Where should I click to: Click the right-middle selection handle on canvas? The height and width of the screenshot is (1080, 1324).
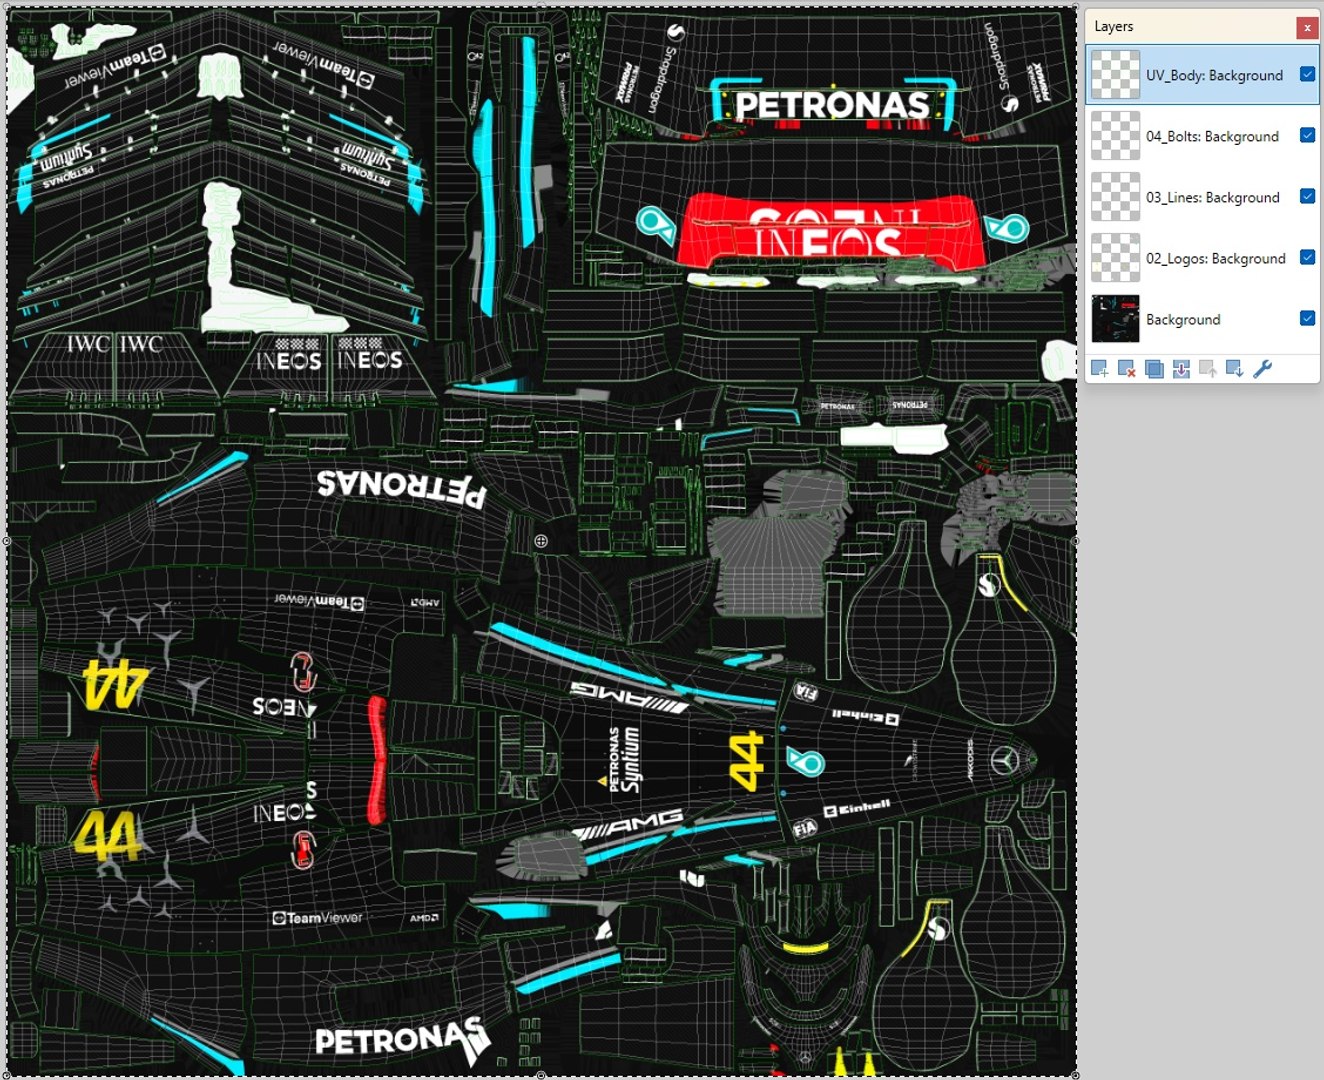click(x=1076, y=541)
